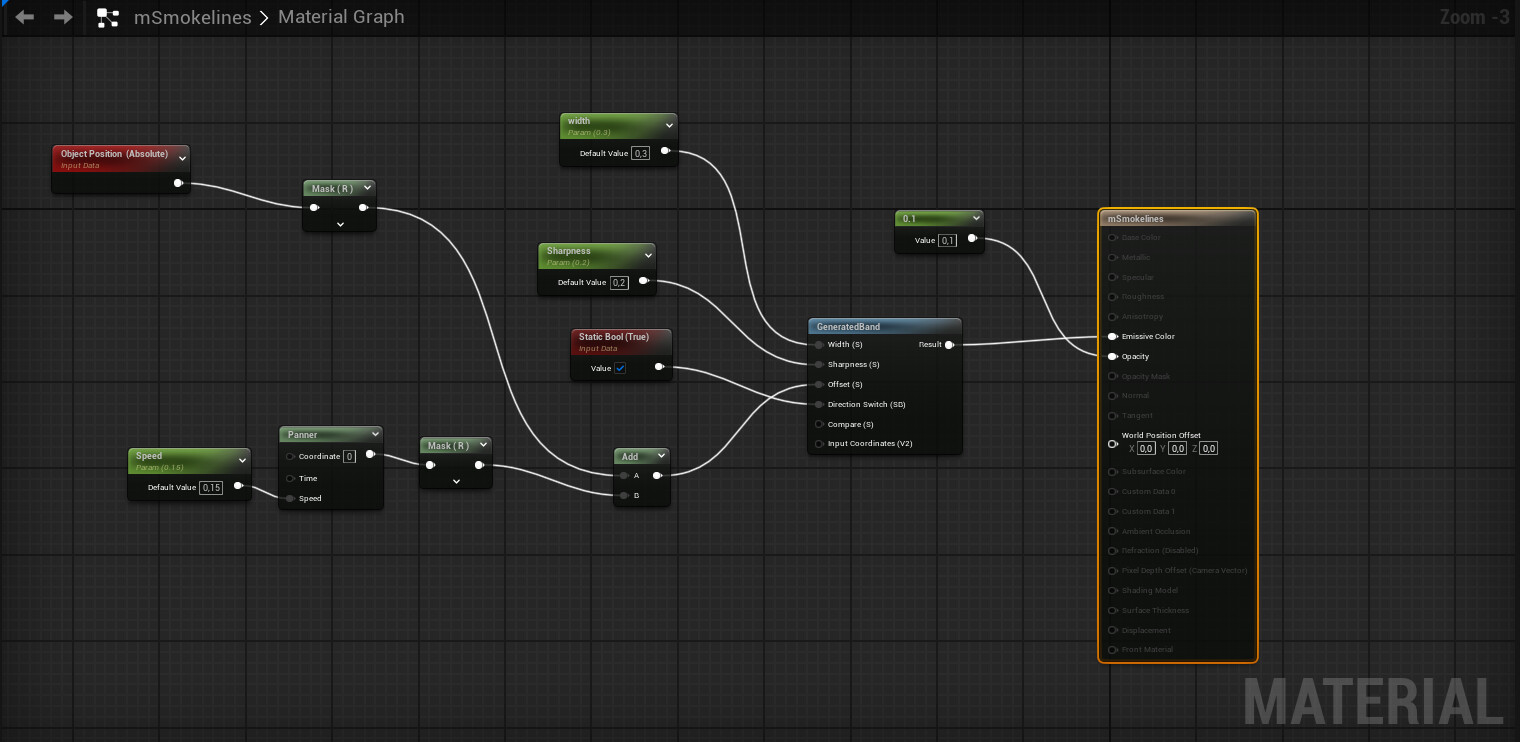Image resolution: width=1520 pixels, height=742 pixels.
Task: Click the graph hierarchy icon beside mSmokelines
Action: (108, 17)
